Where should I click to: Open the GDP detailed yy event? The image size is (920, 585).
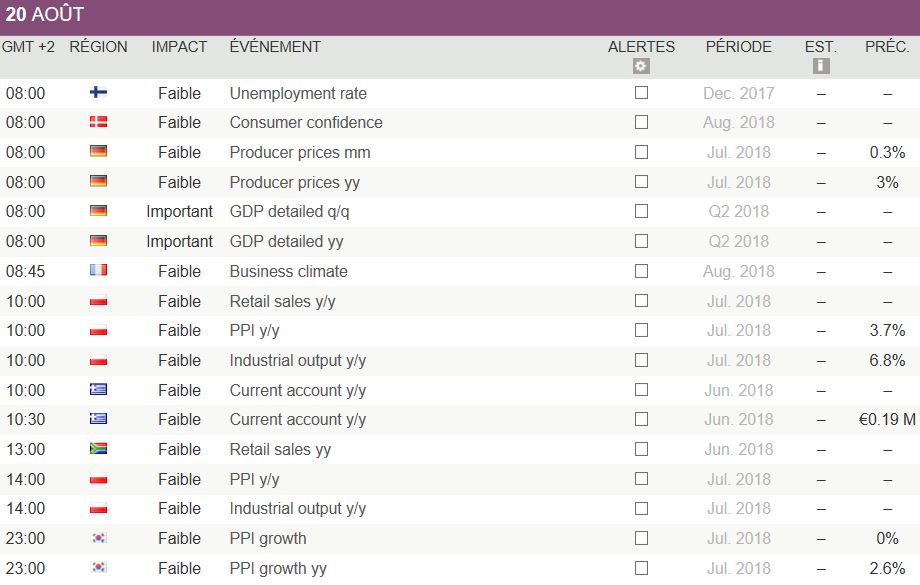pos(286,241)
